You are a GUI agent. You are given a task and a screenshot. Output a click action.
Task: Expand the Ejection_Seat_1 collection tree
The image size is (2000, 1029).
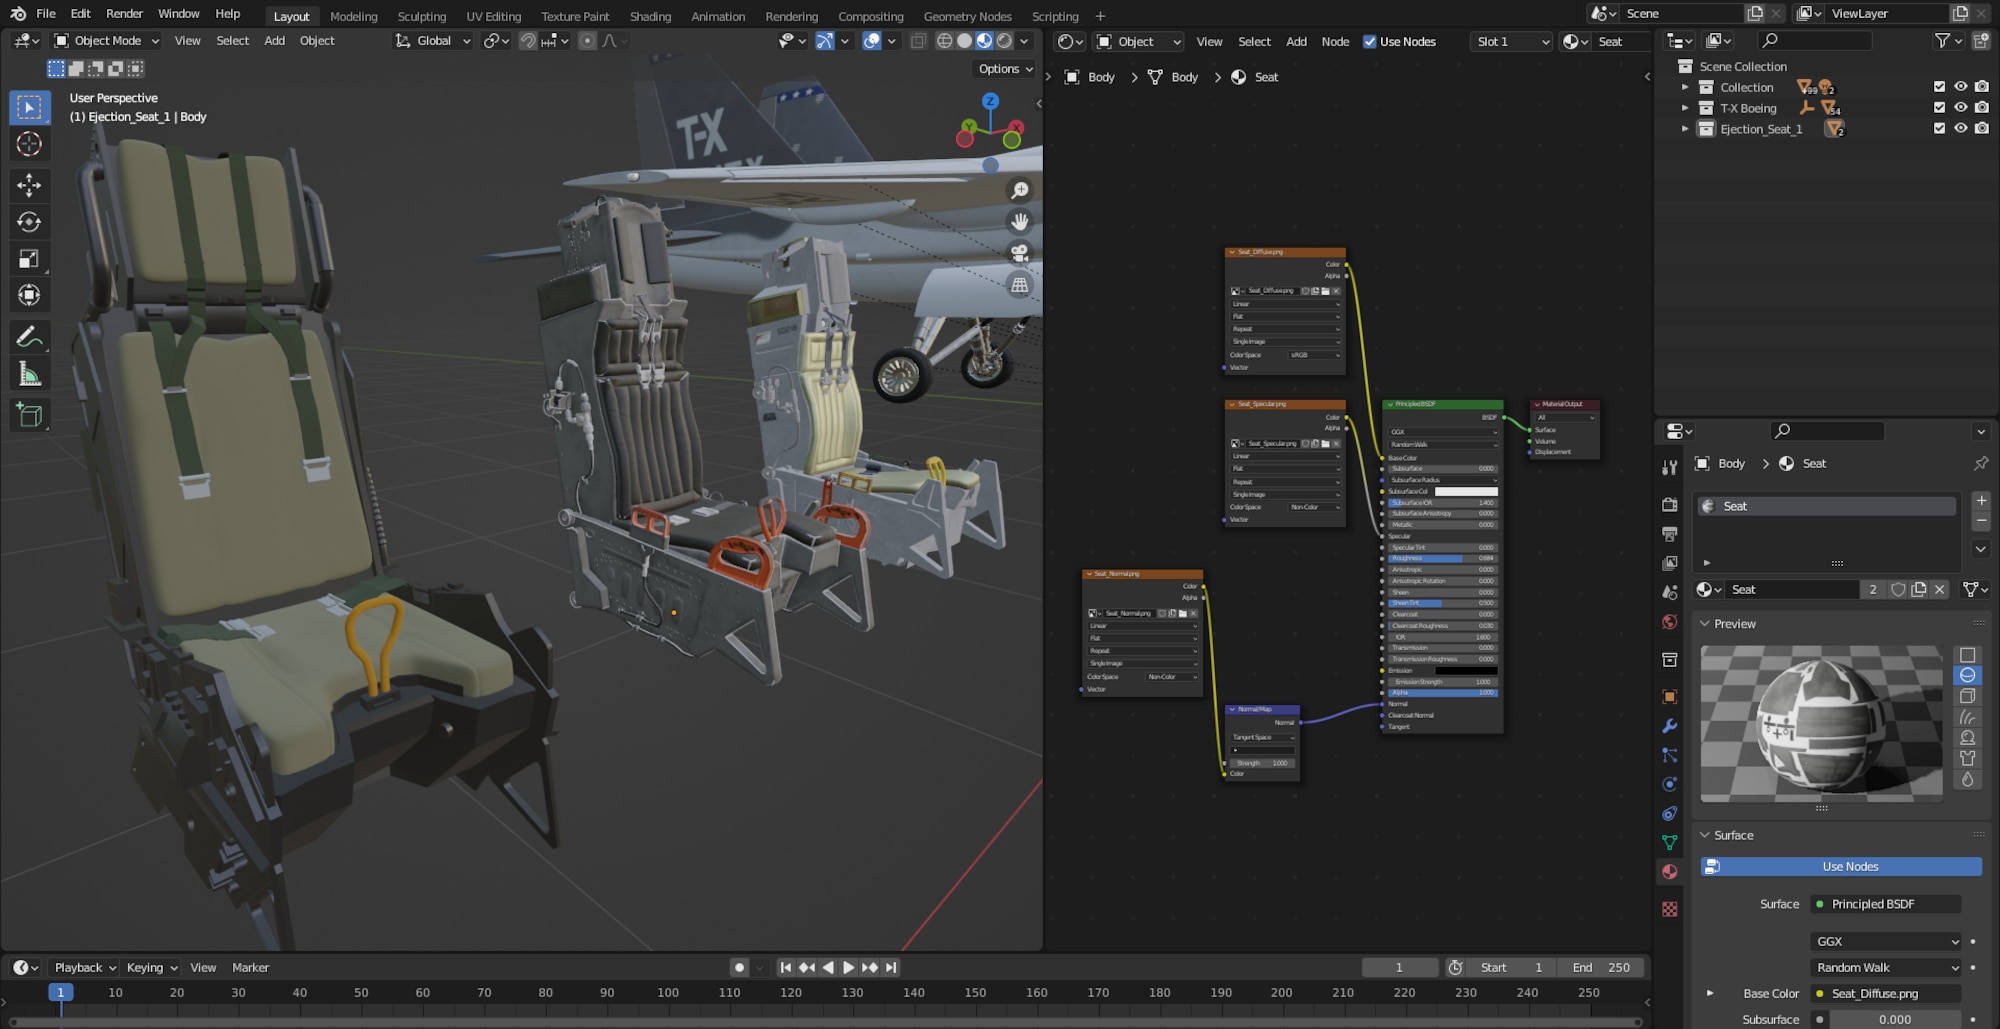tap(1685, 129)
